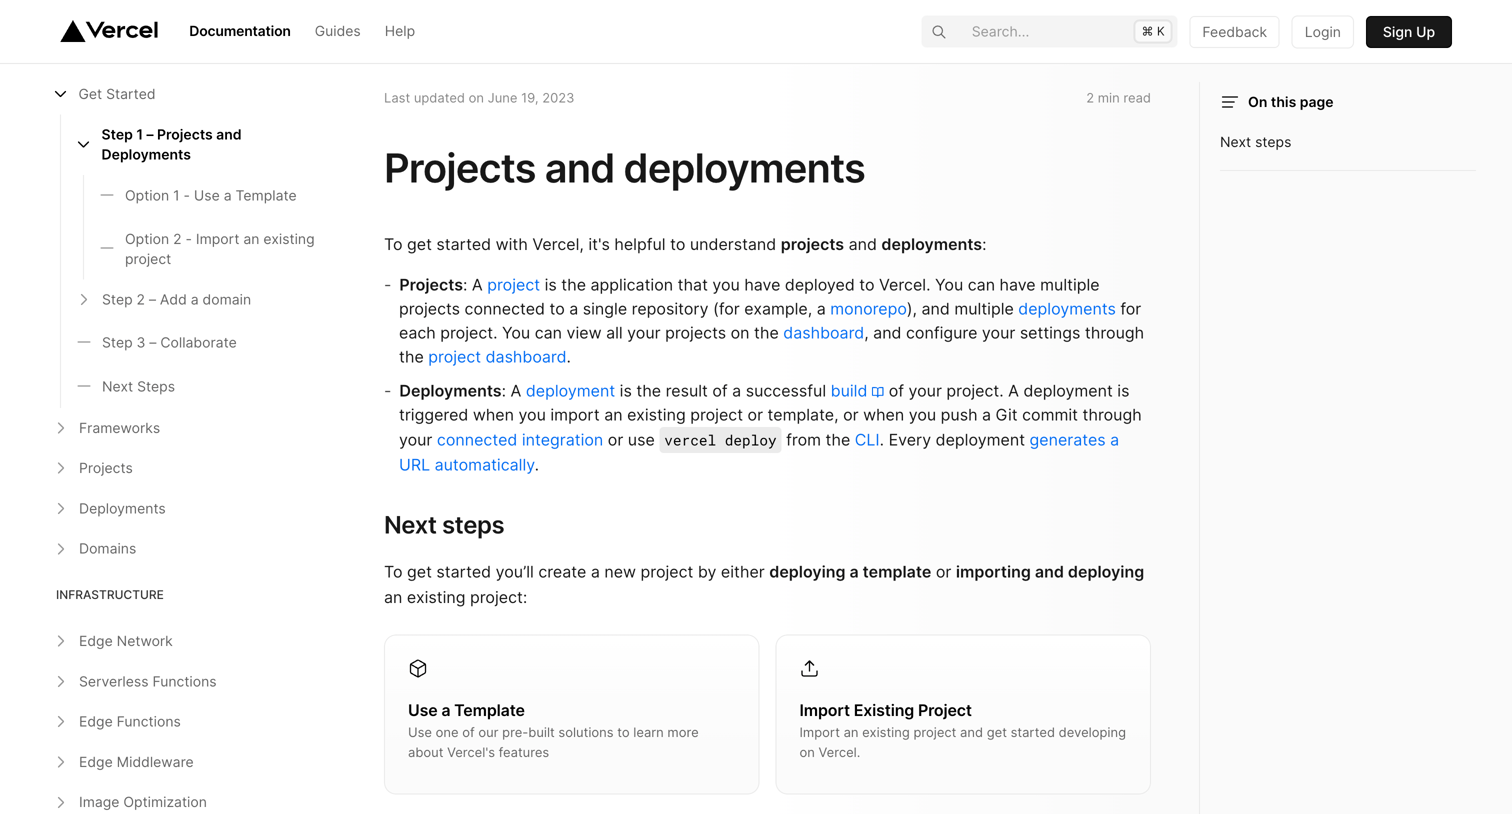1512x814 pixels.
Task: Click the Import Existing Project upload icon
Action: tap(809, 668)
